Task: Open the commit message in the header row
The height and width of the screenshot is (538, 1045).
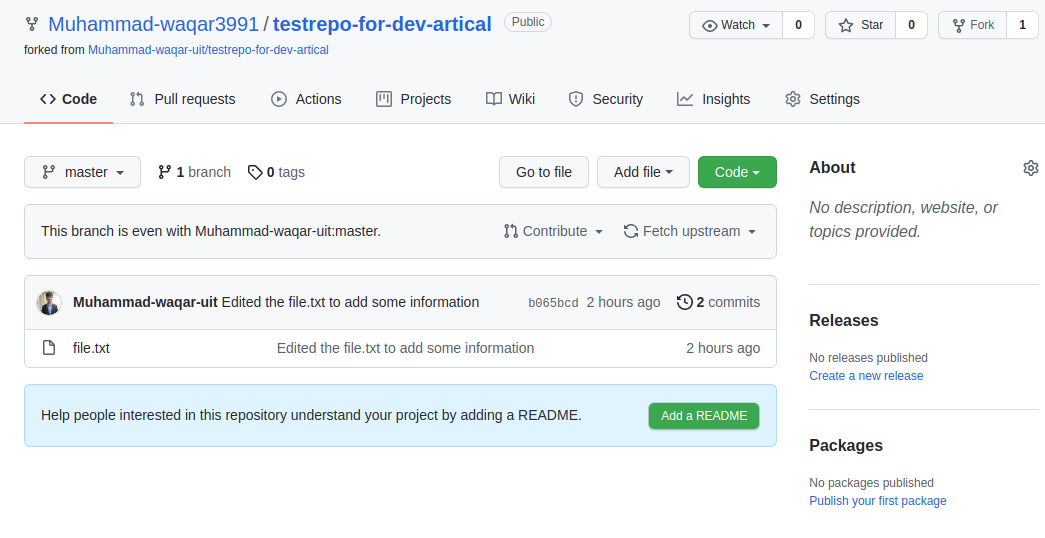Action: pyautogui.click(x=351, y=302)
